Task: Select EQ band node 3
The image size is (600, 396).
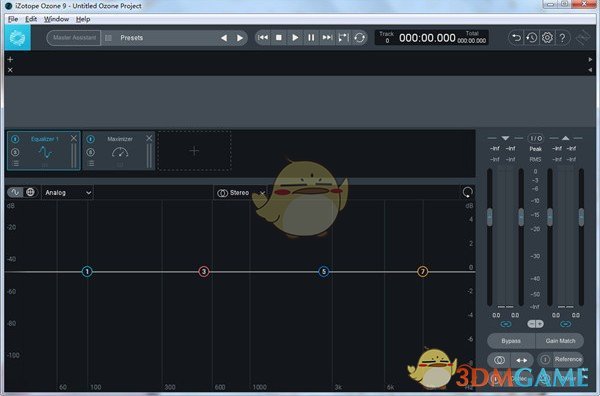Action: point(204,272)
